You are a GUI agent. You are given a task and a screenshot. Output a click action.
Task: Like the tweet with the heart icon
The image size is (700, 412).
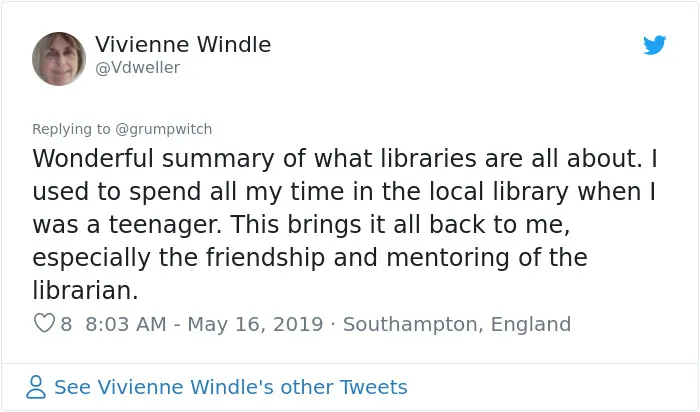[44, 323]
